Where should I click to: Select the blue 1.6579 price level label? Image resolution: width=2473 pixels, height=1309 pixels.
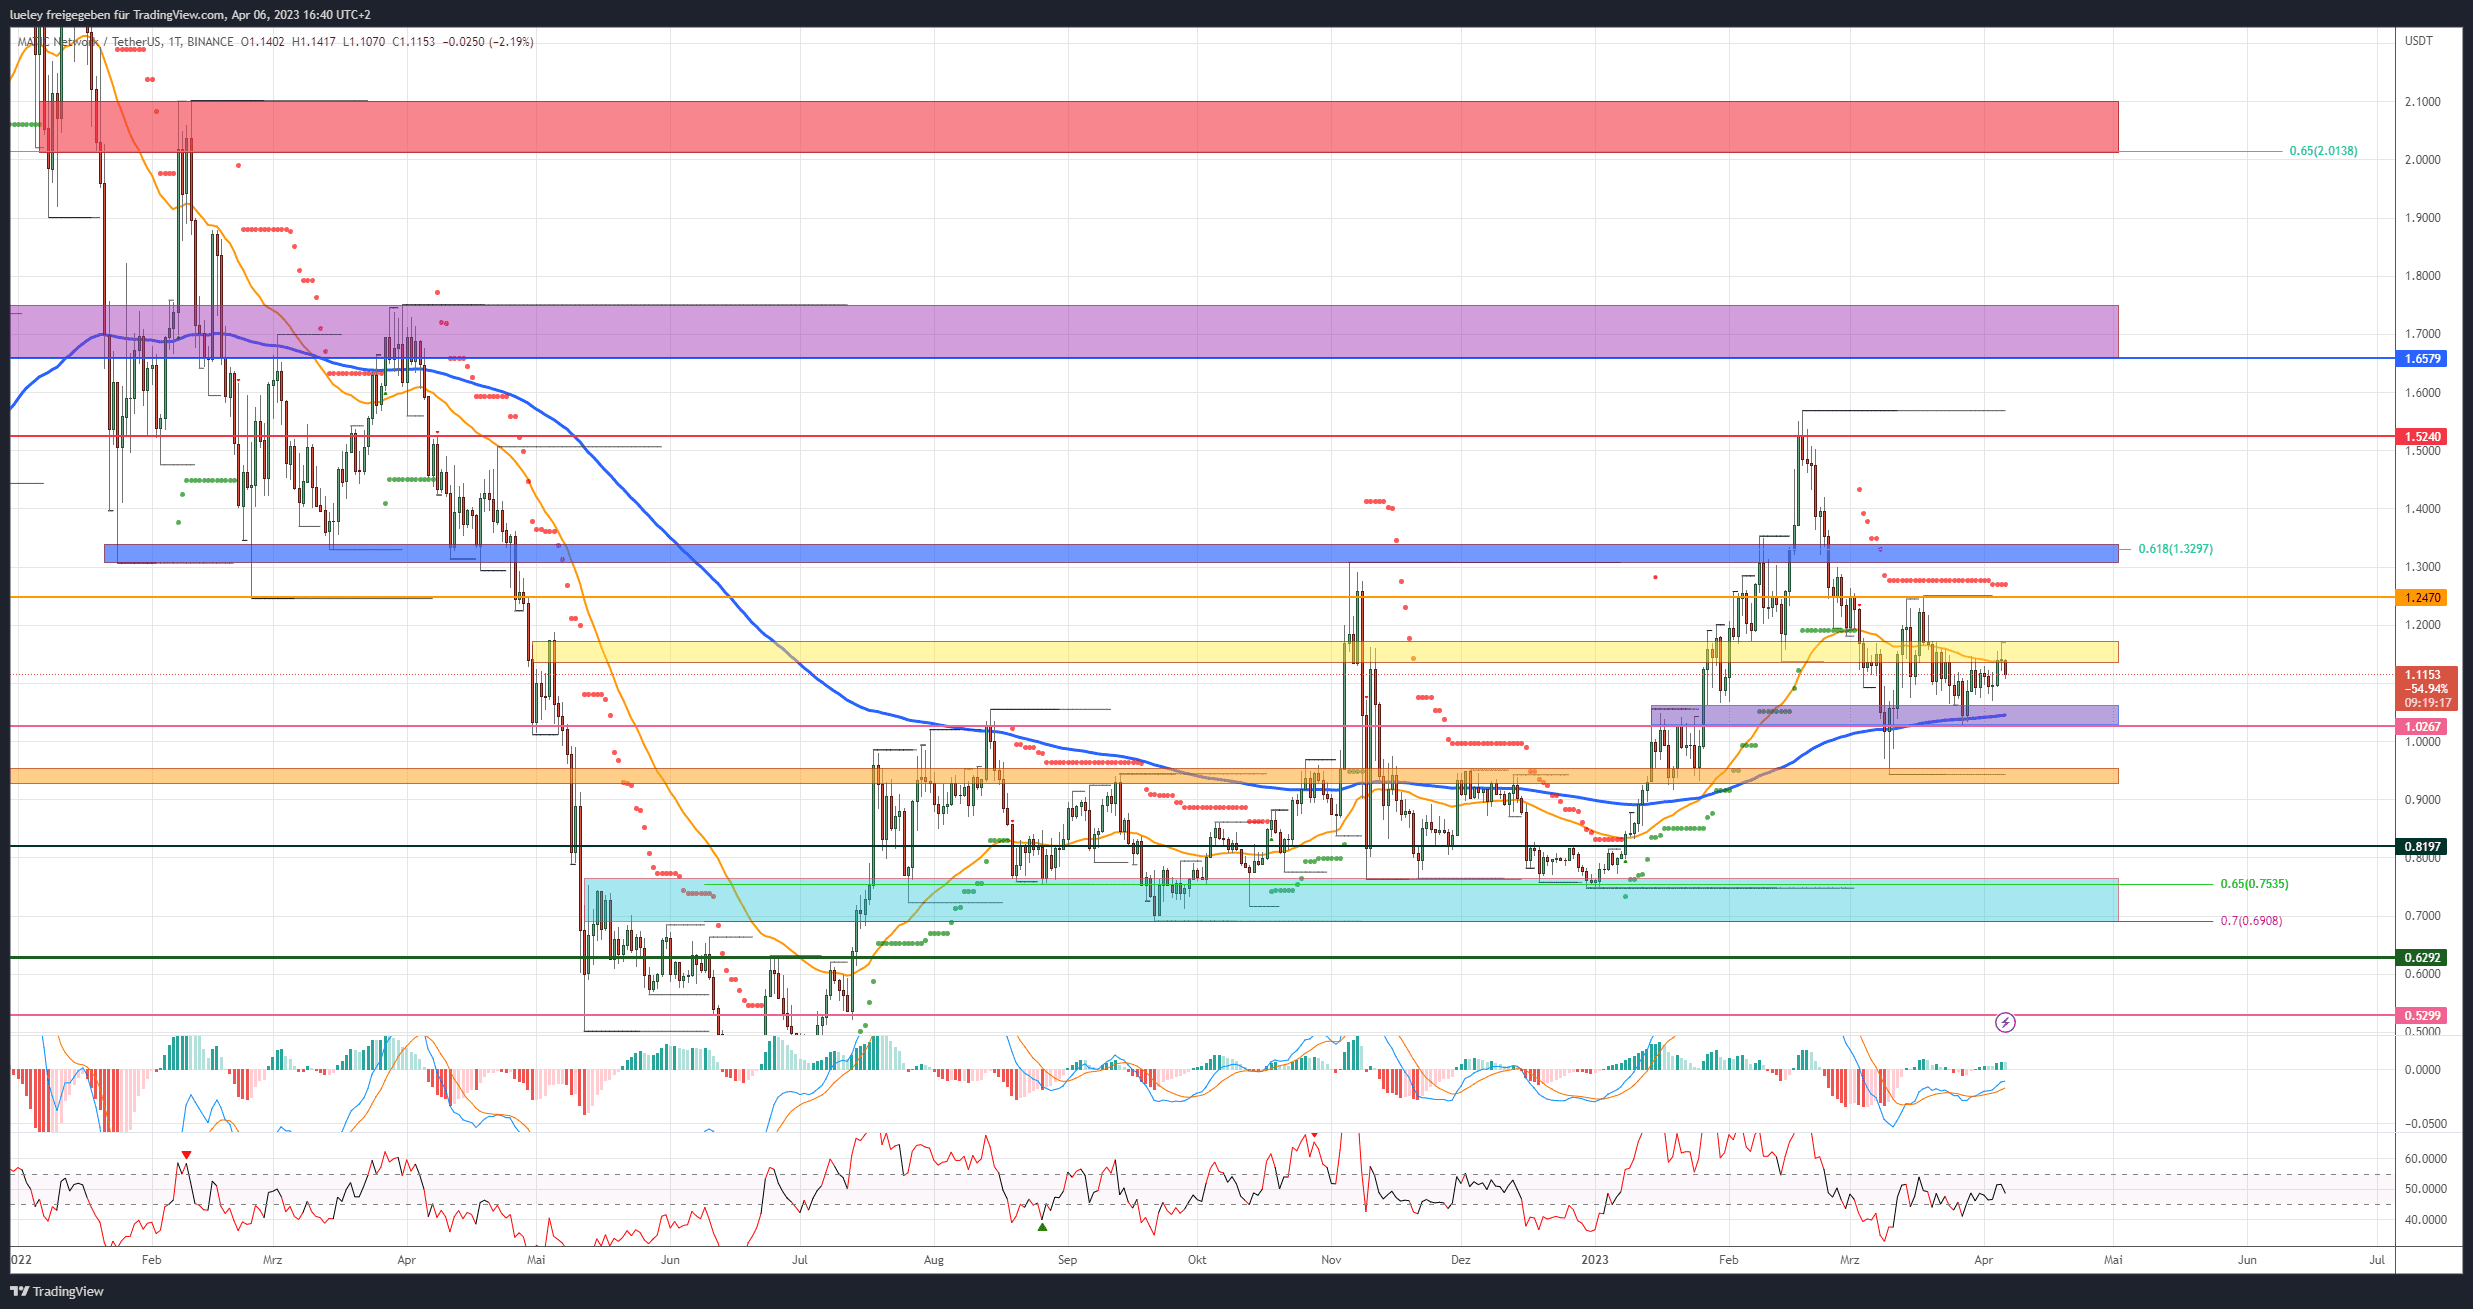[2422, 358]
